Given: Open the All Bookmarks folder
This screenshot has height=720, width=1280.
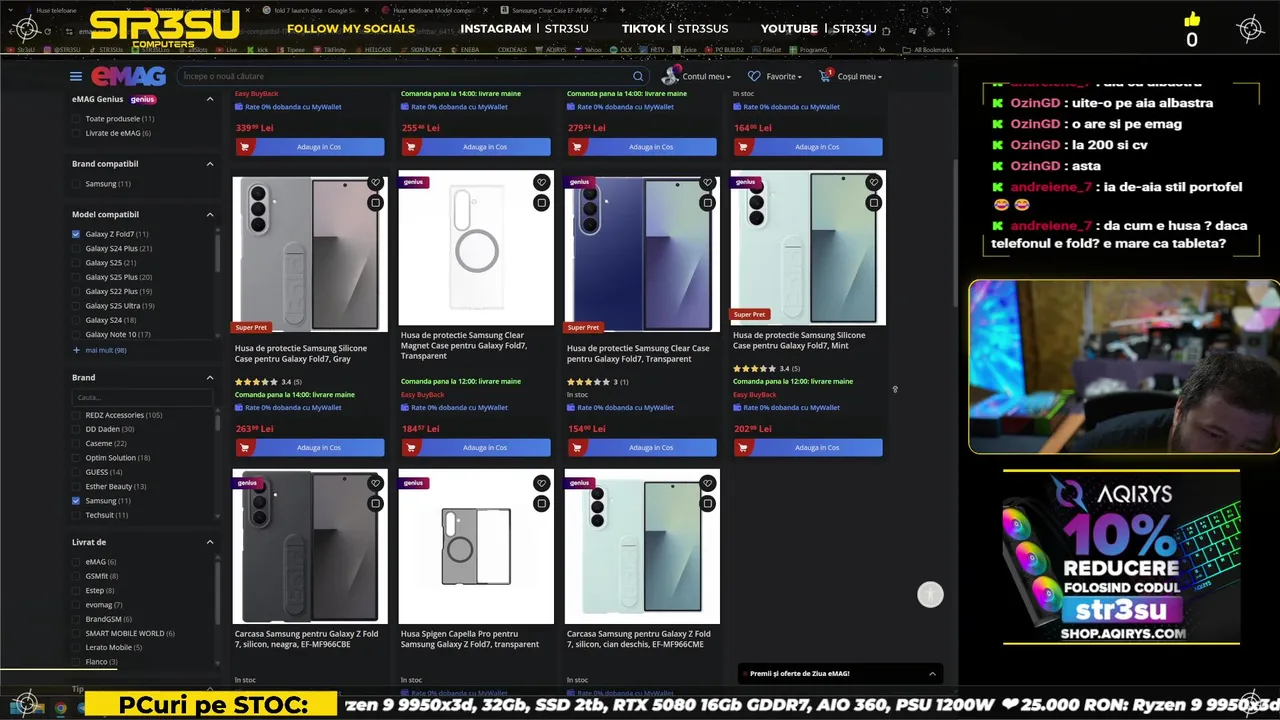Looking at the screenshot, I should click(927, 49).
